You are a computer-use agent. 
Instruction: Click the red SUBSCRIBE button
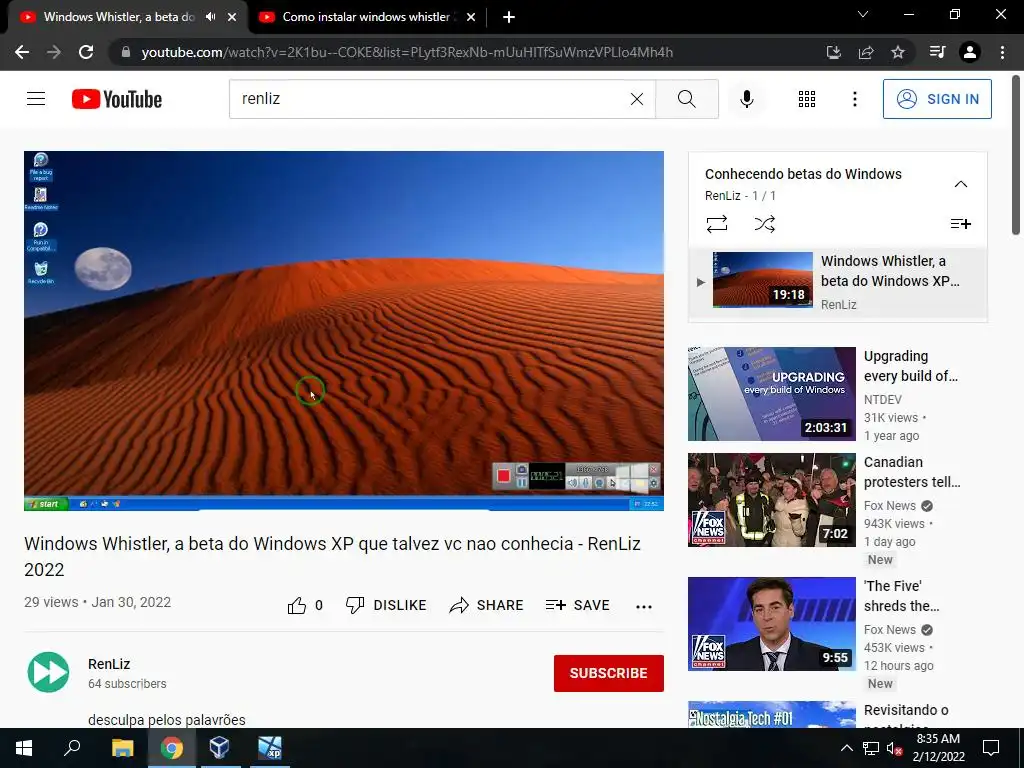(x=609, y=673)
